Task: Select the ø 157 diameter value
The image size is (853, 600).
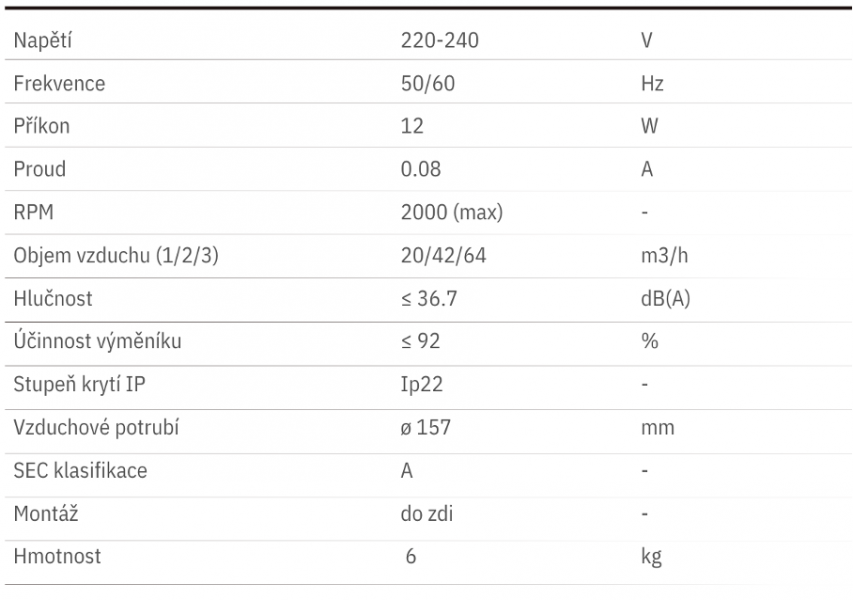Action: (x=425, y=428)
